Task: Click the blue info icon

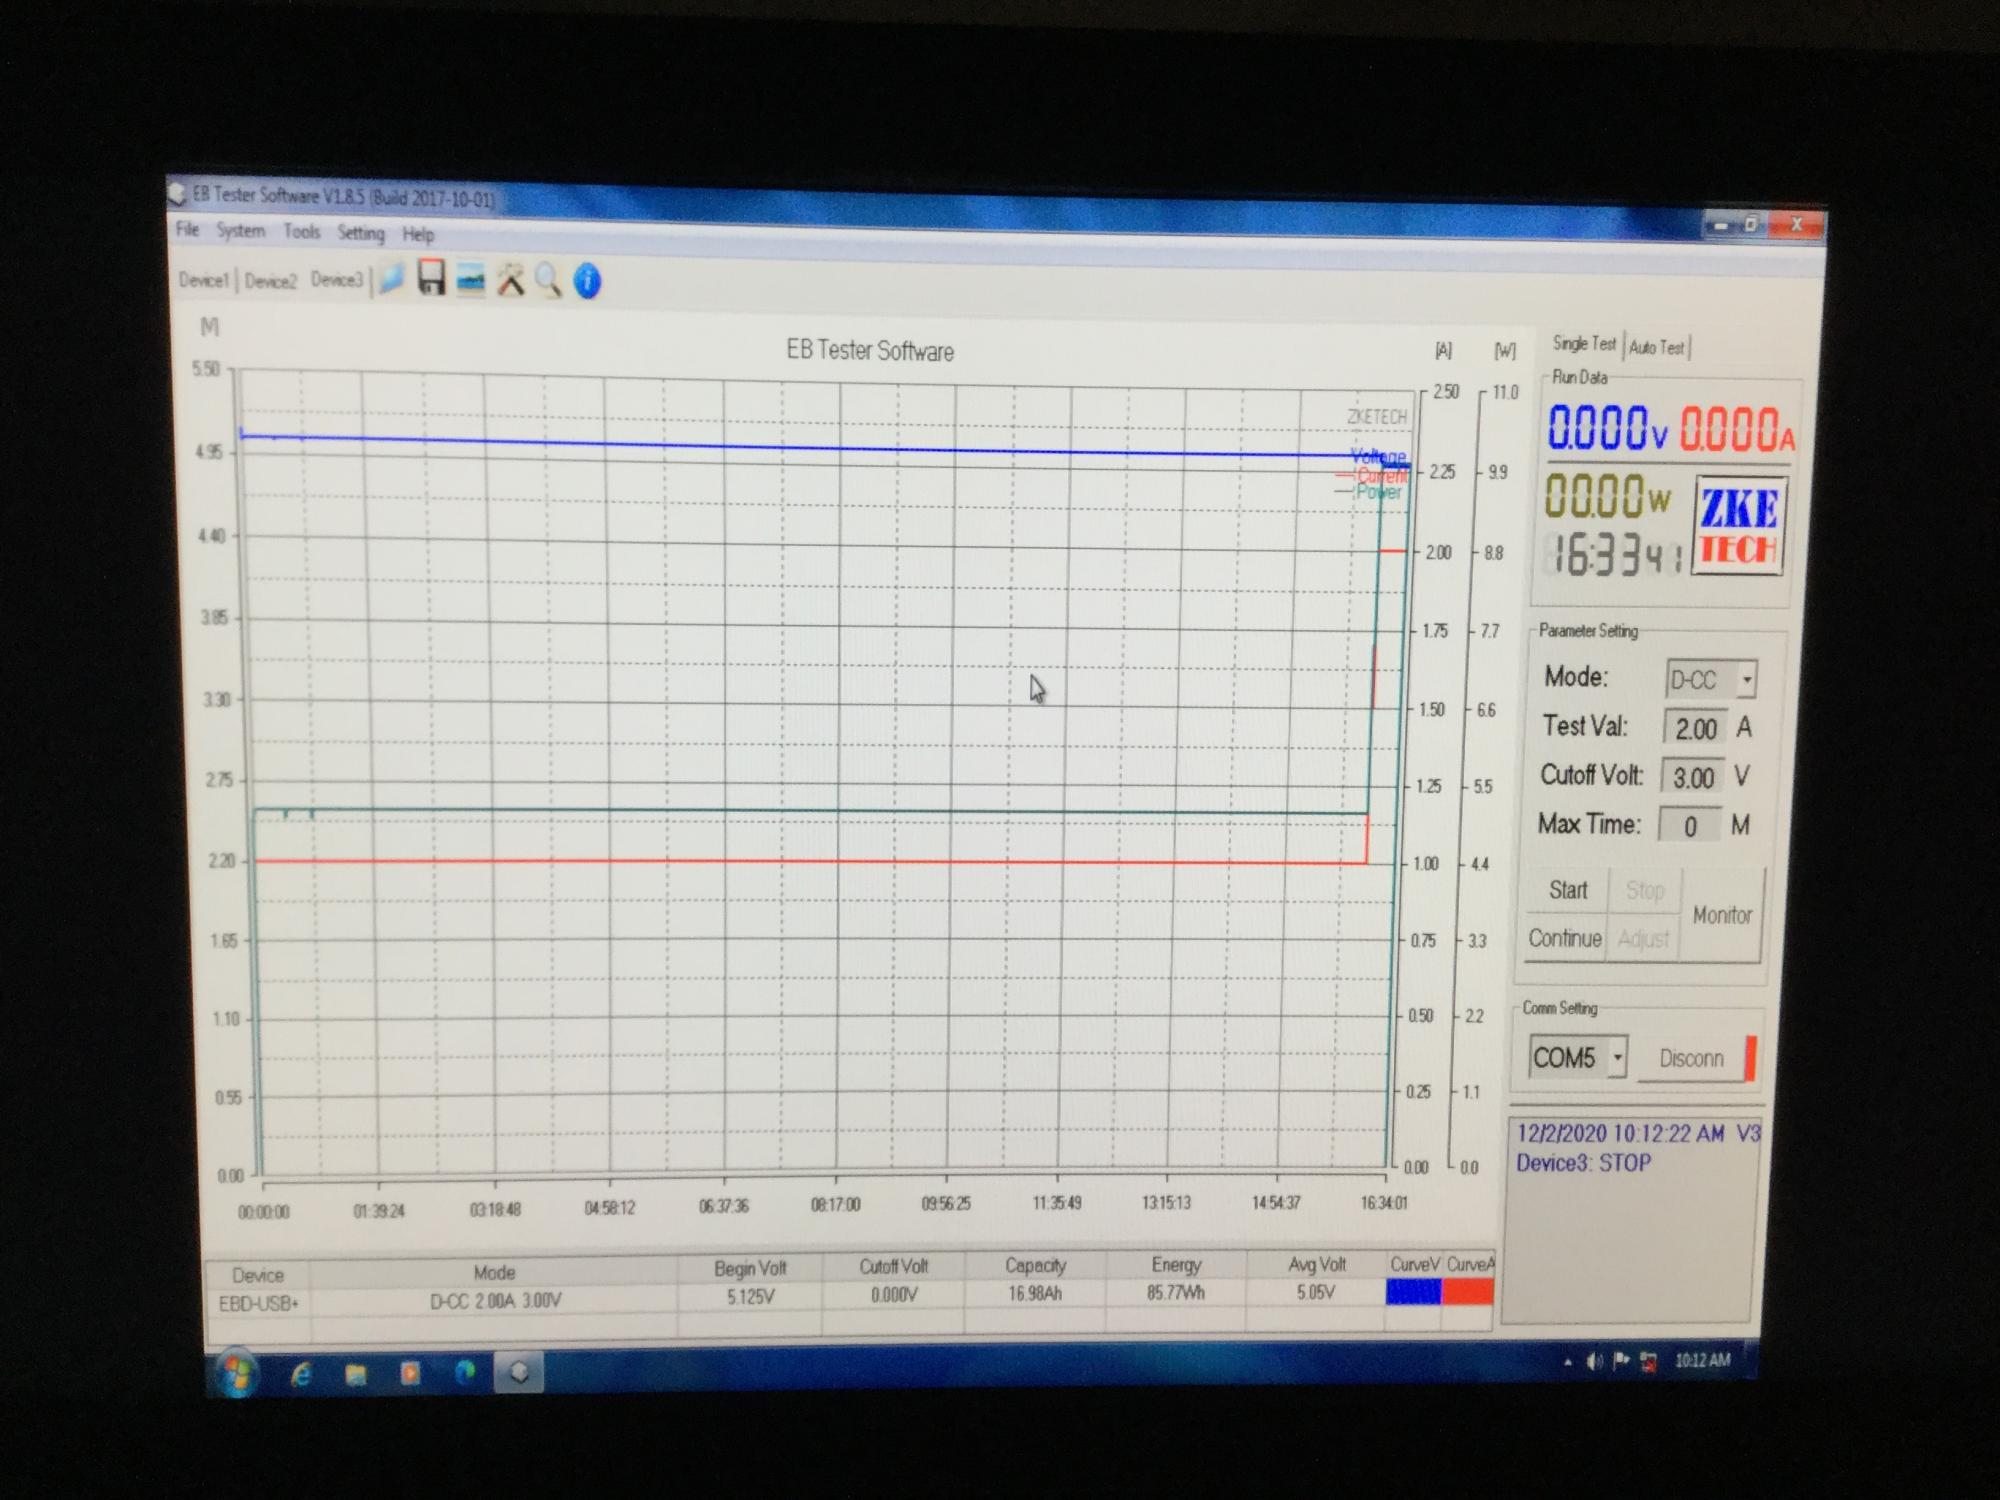Action: point(588,282)
